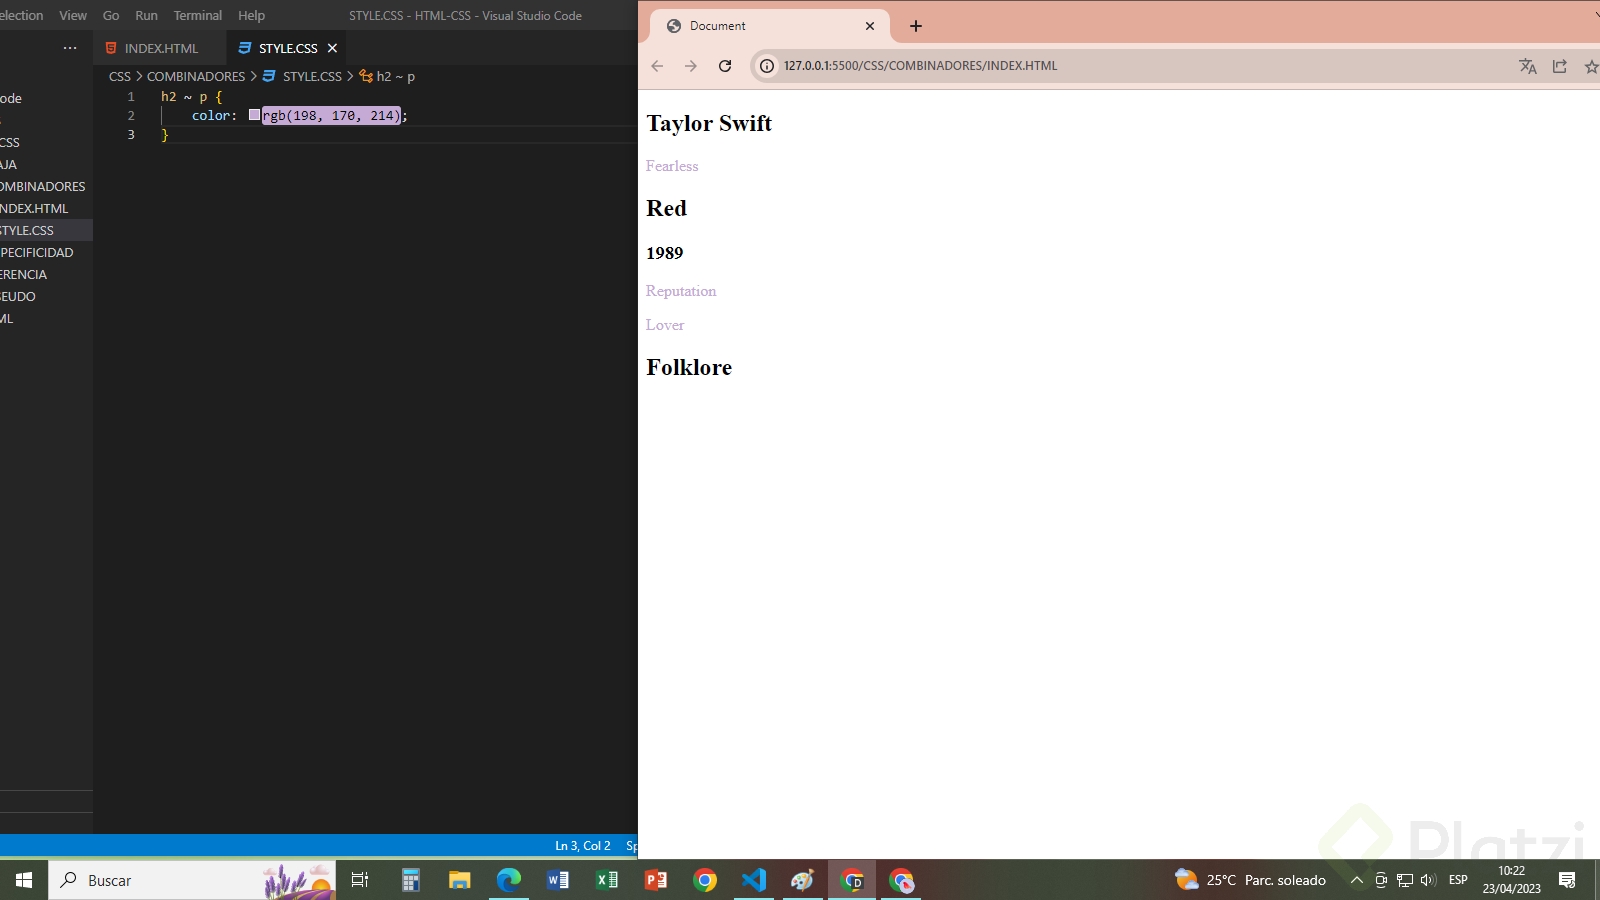Click the site information icon in the address bar
This screenshot has height=900, width=1600.
coord(767,66)
